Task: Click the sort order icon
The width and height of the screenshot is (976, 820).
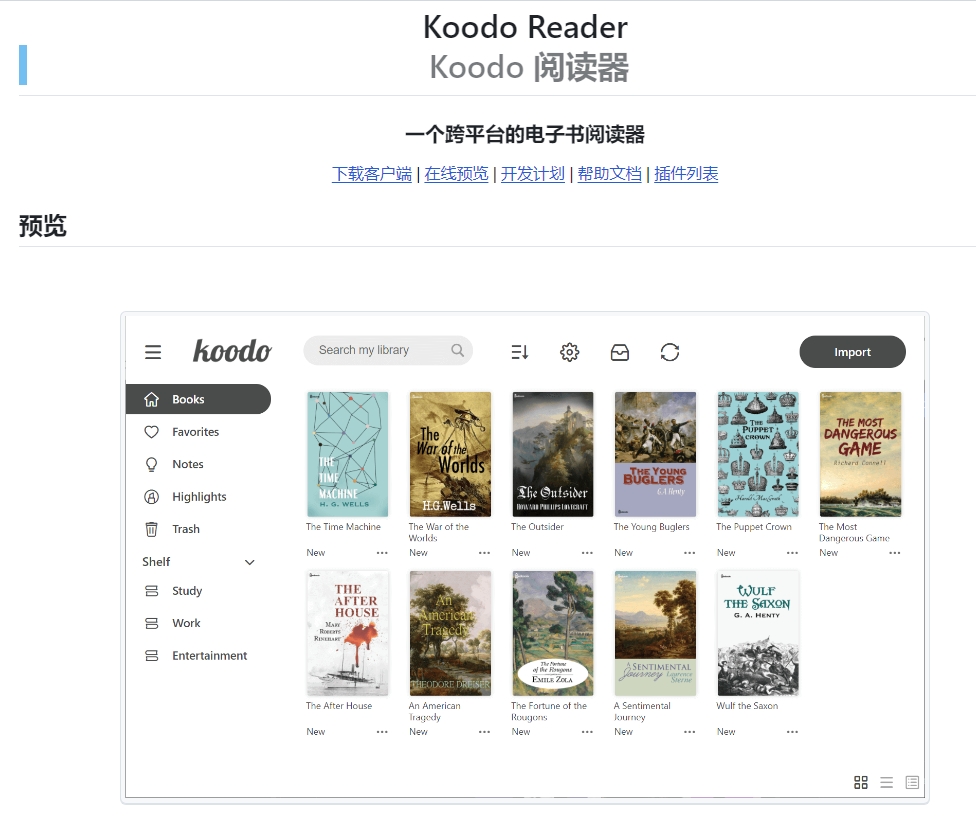Action: (x=520, y=352)
